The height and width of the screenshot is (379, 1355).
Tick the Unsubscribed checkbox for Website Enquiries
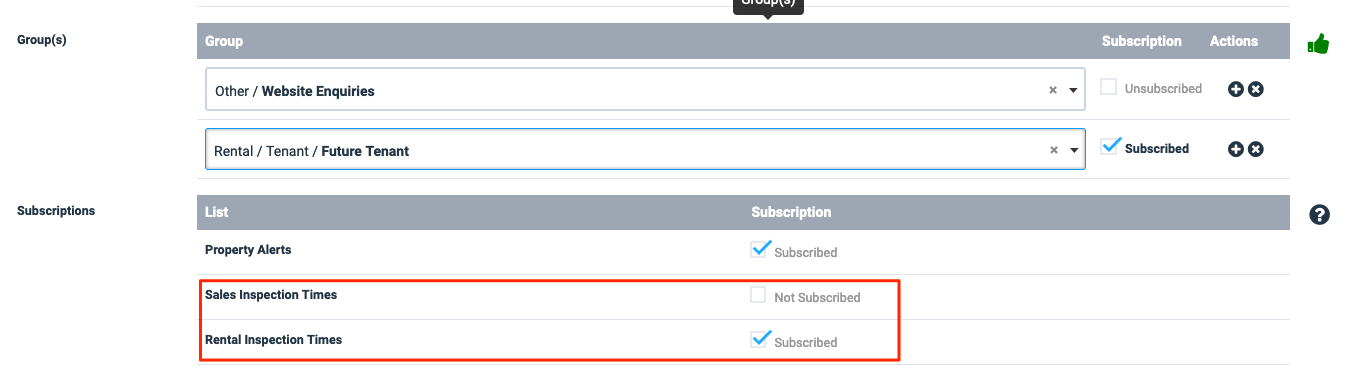(x=1108, y=87)
